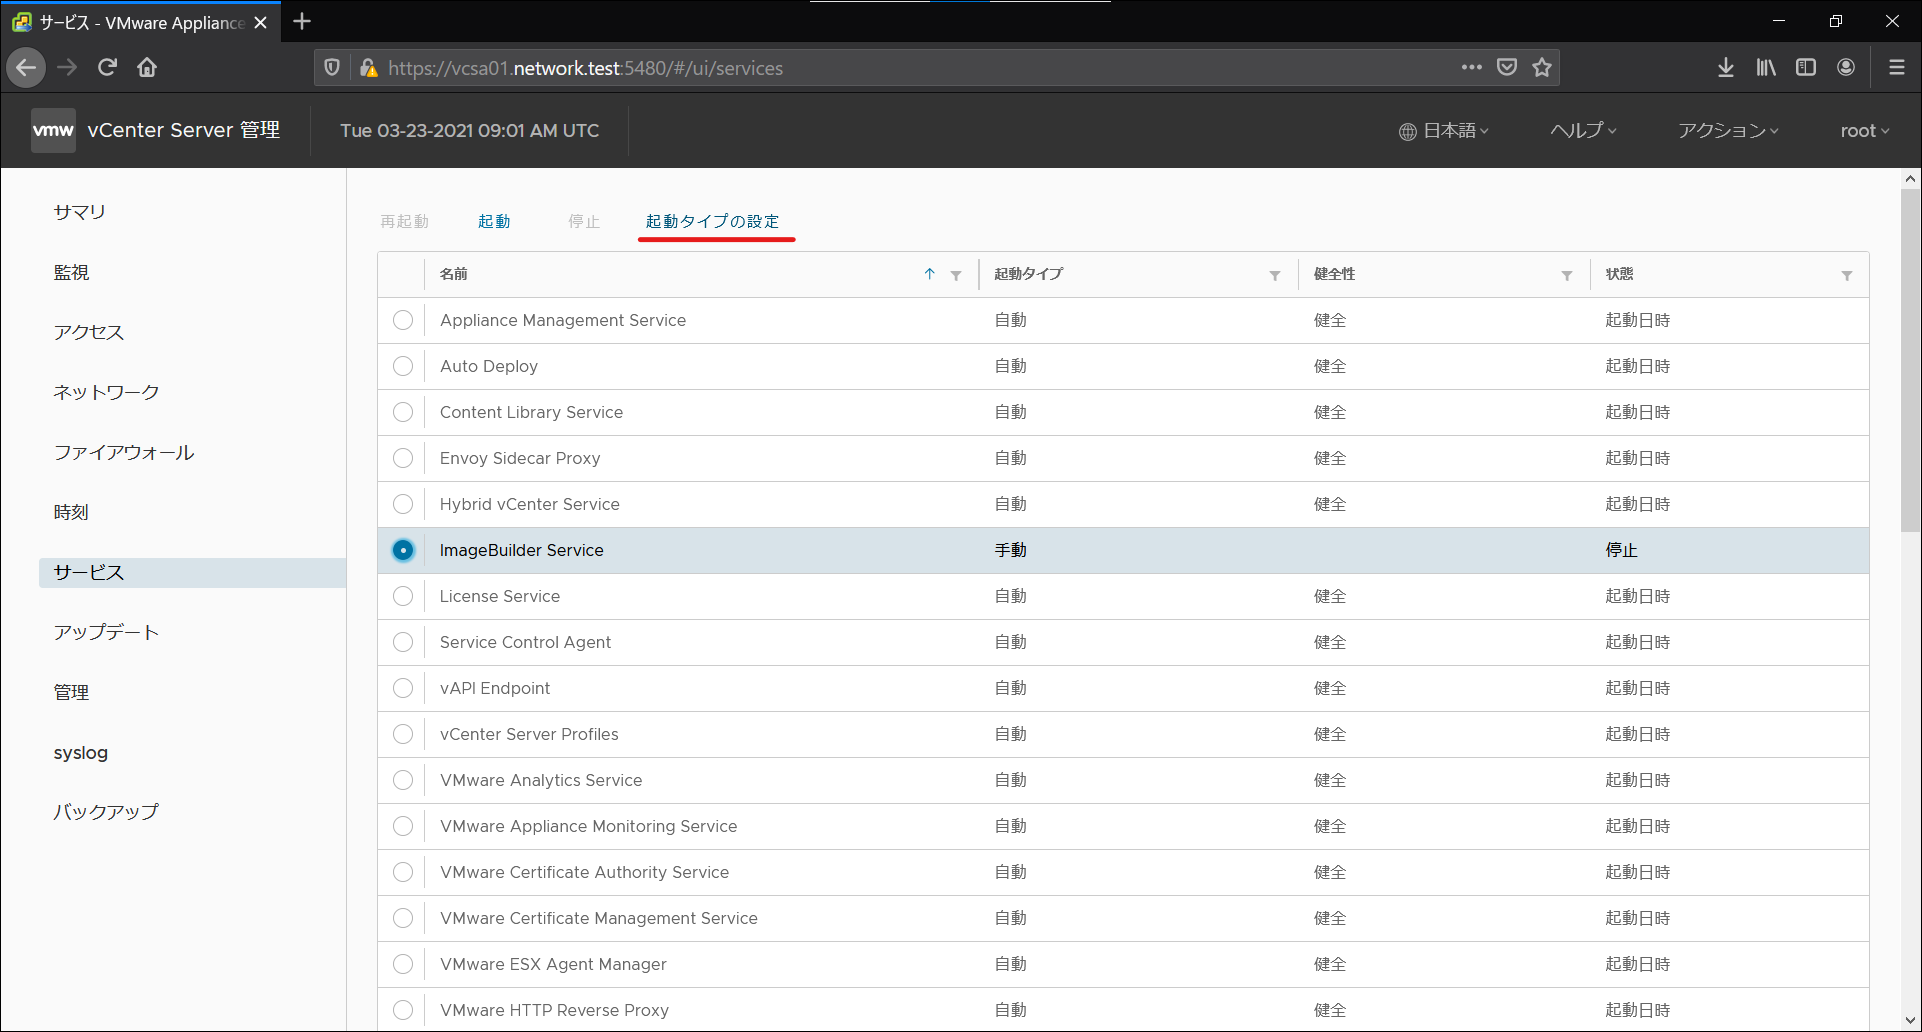Click the 起動 button to start service

pos(494,221)
